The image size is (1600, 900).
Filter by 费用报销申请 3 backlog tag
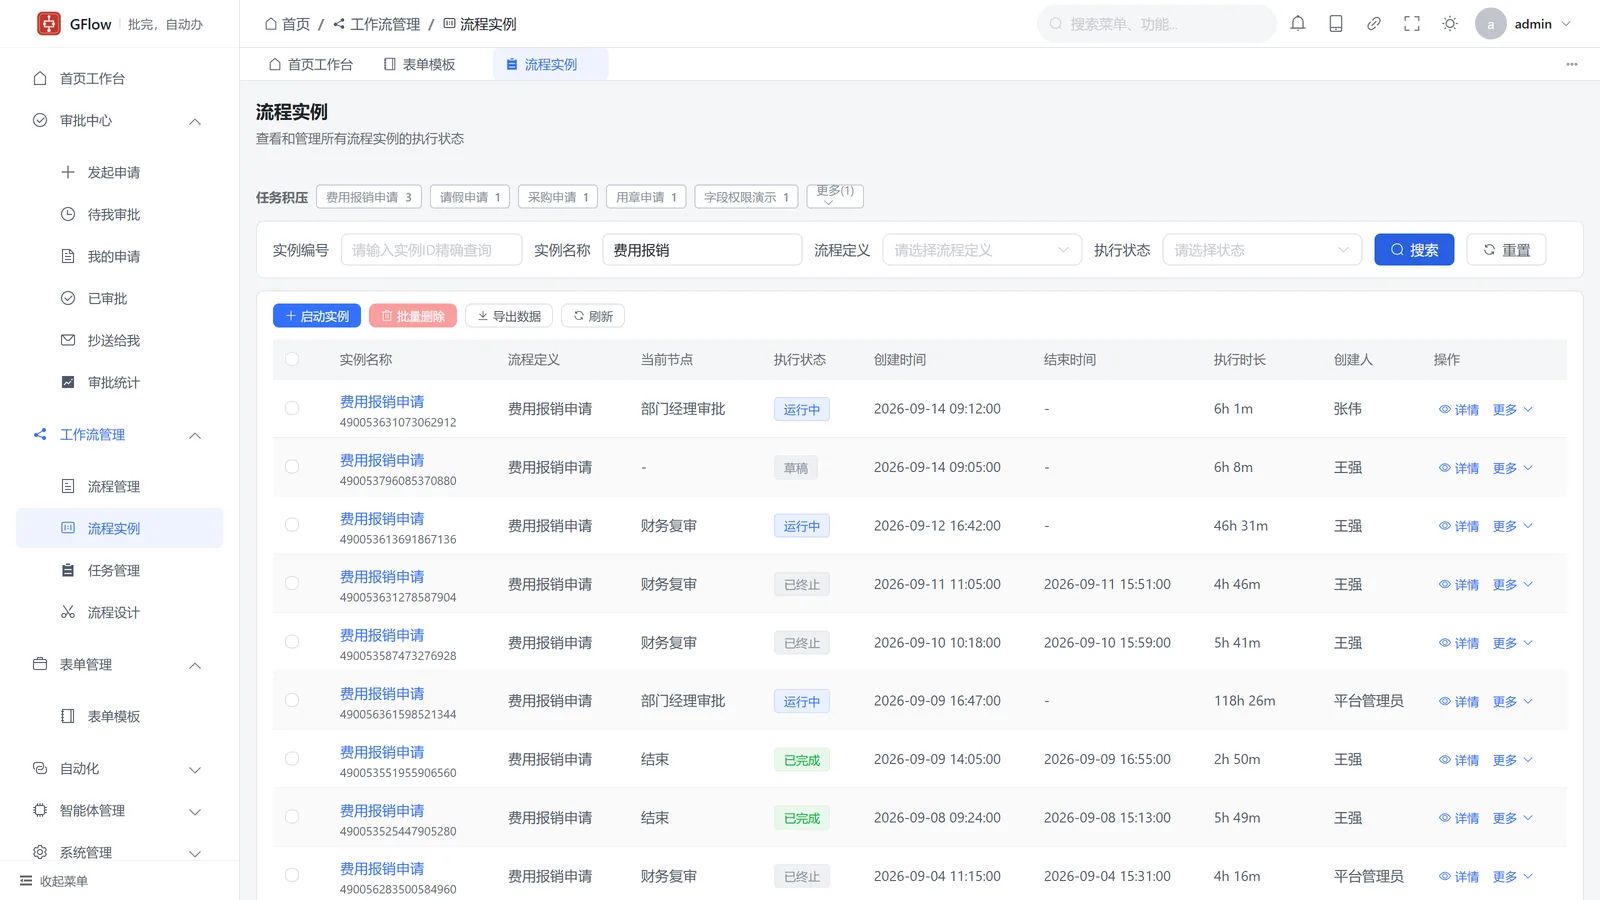(369, 197)
